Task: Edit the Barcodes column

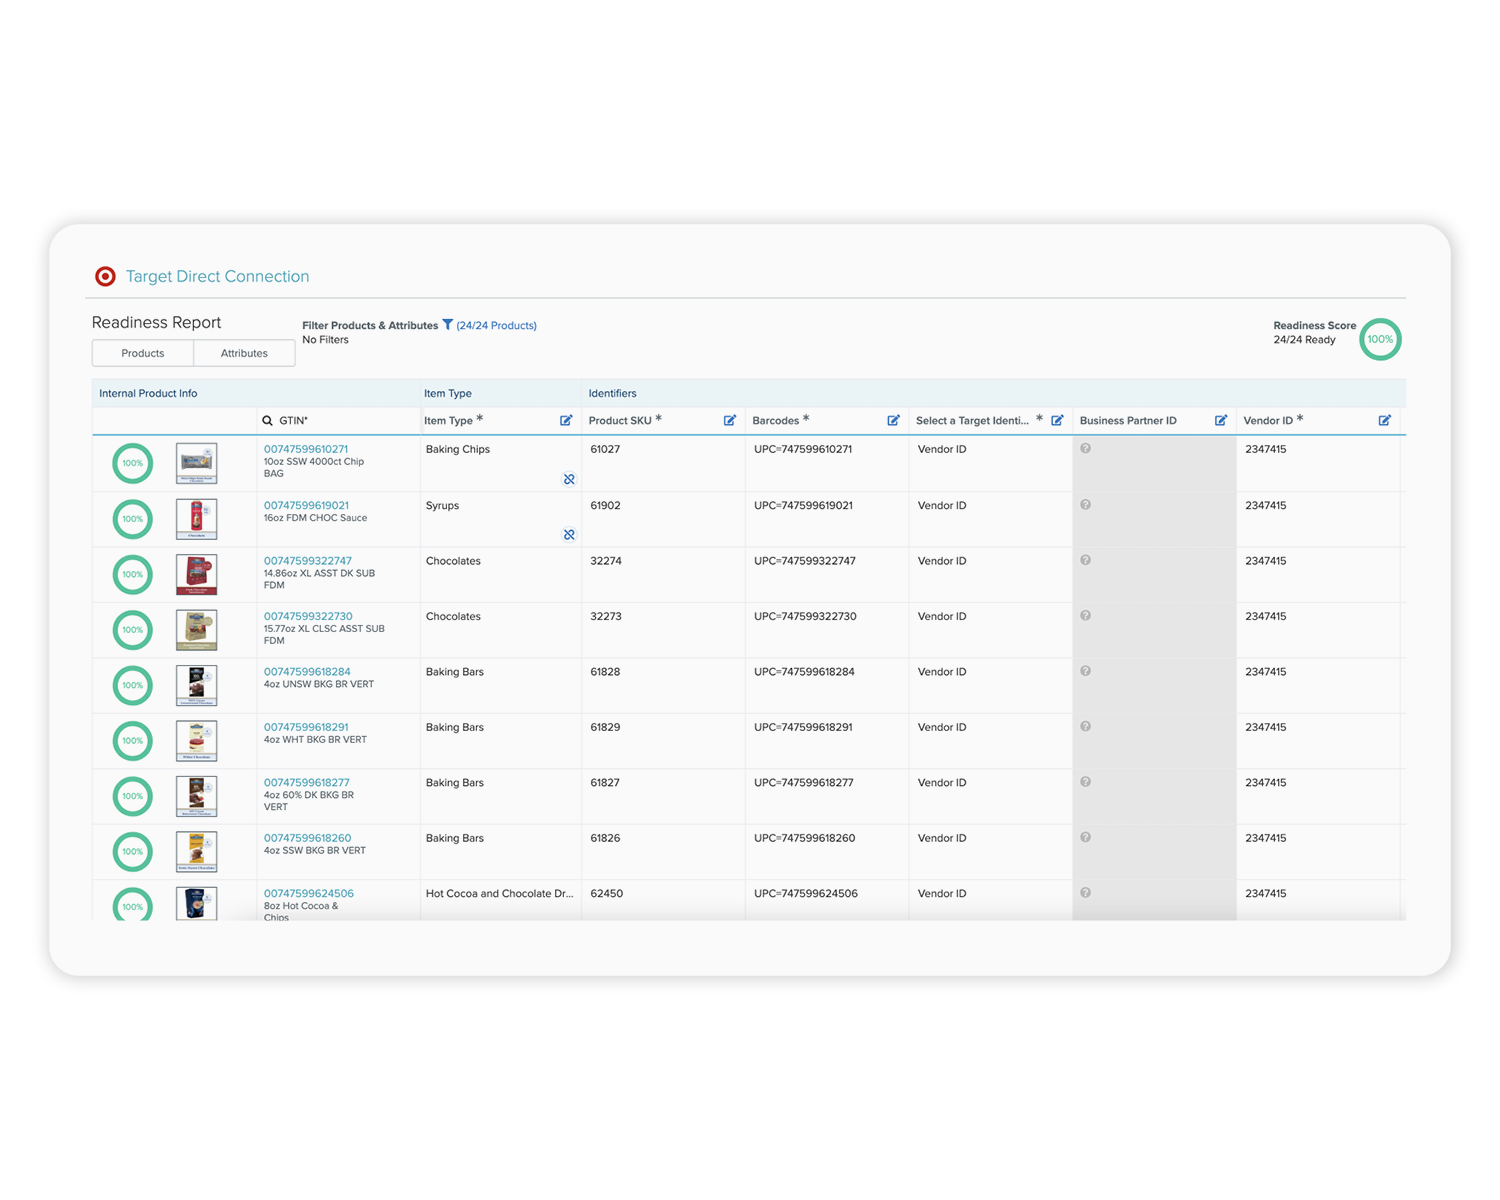Action: pyautogui.click(x=894, y=421)
